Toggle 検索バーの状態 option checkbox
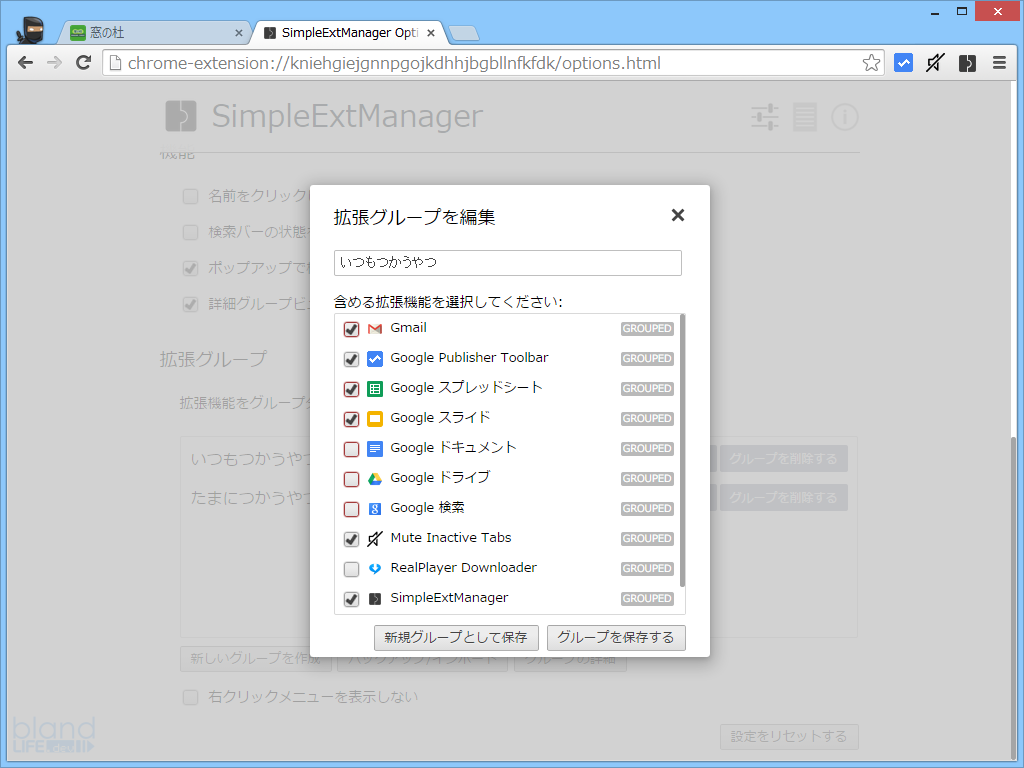1024x768 pixels. [191, 232]
